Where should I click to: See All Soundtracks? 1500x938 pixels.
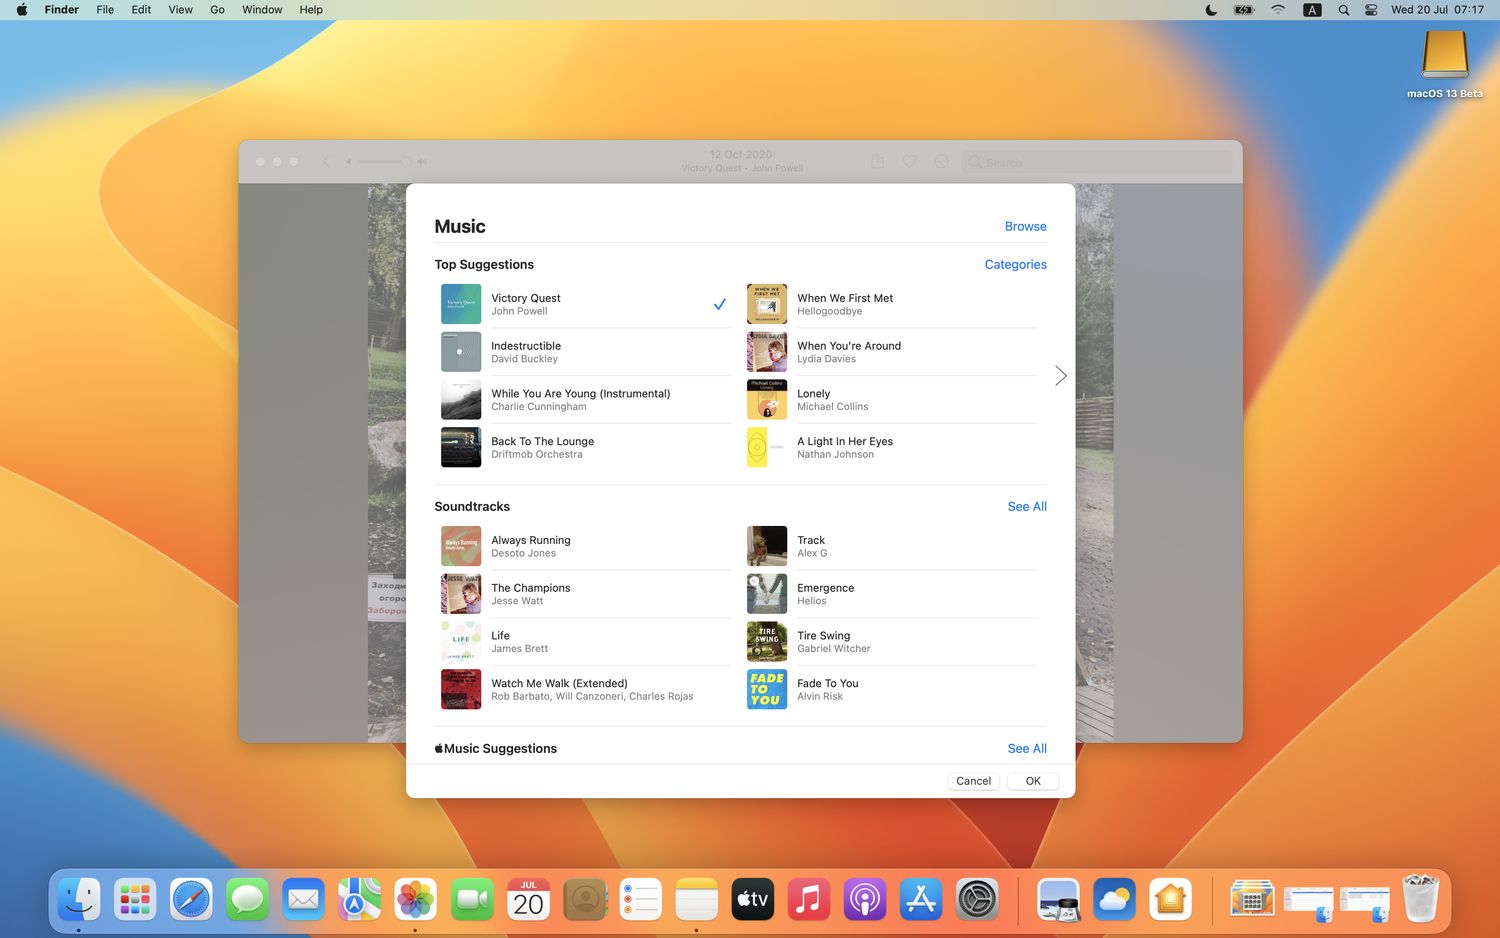[x=1027, y=506]
